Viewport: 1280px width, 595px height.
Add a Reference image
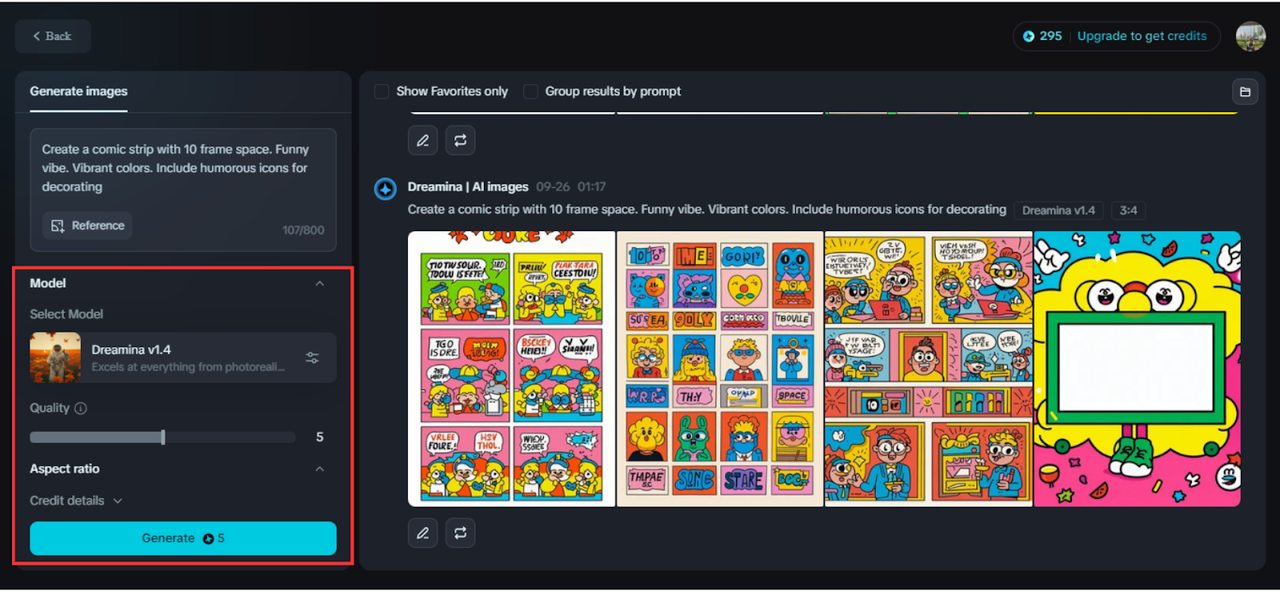87,225
